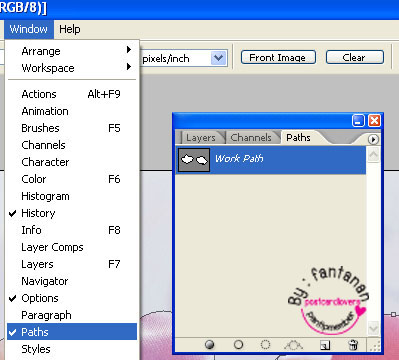Open Paths panel flyout menu arrow
The width and height of the screenshot is (399, 360).
pos(373,139)
